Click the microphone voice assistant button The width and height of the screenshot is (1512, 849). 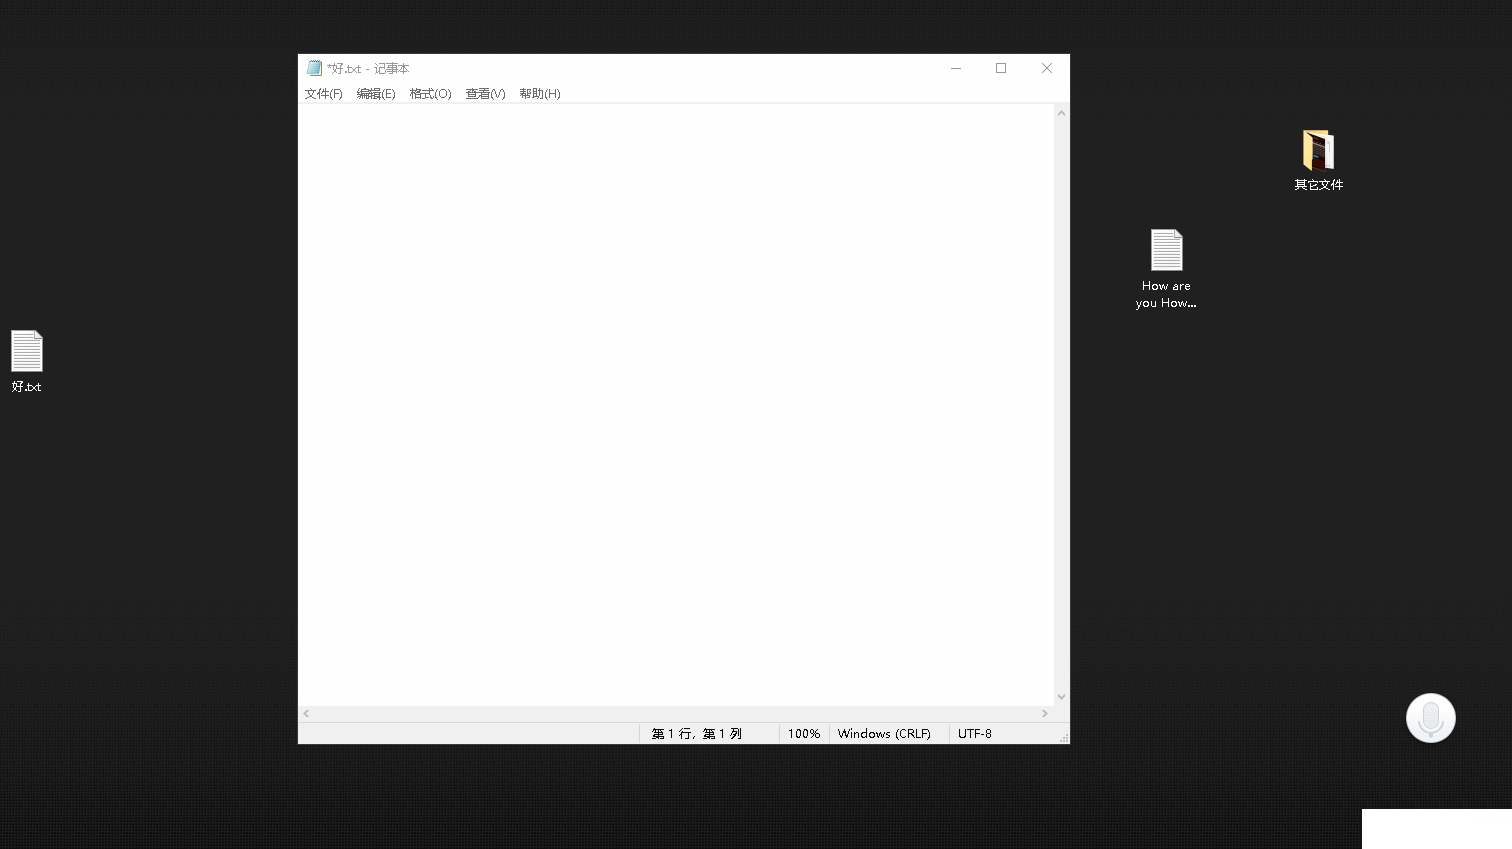point(1431,718)
